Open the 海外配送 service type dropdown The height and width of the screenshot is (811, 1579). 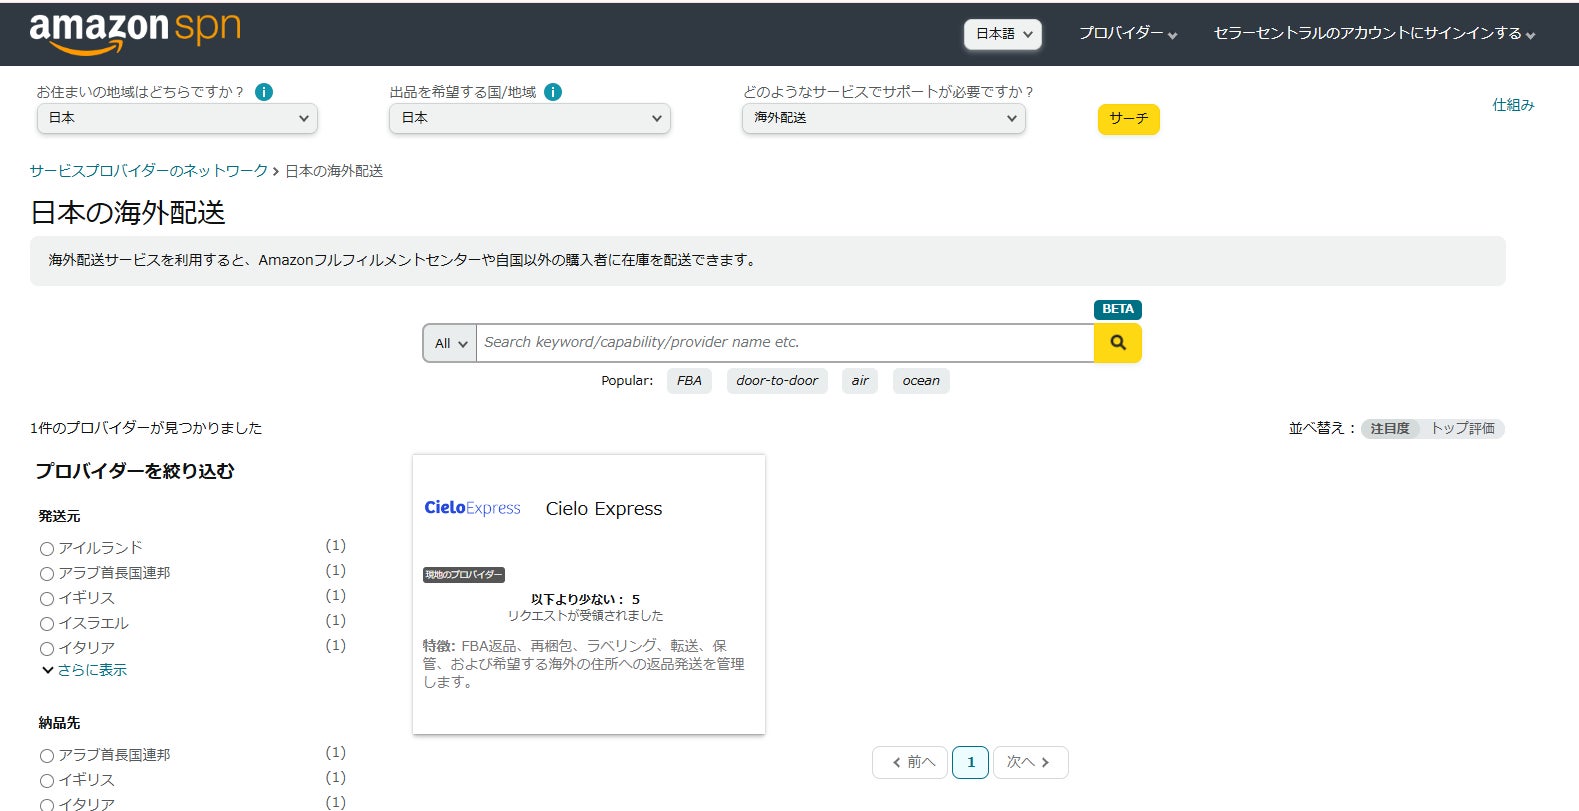click(x=884, y=118)
